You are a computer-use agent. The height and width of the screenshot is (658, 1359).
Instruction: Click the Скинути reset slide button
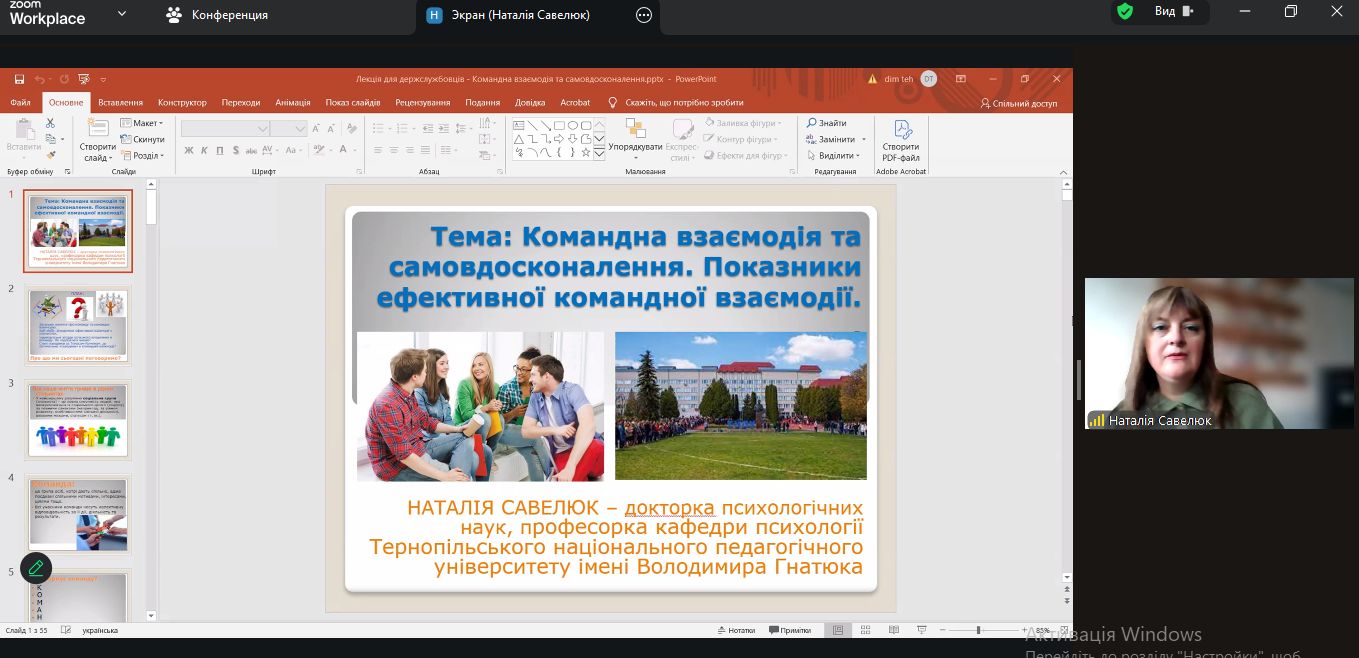[x=142, y=139]
